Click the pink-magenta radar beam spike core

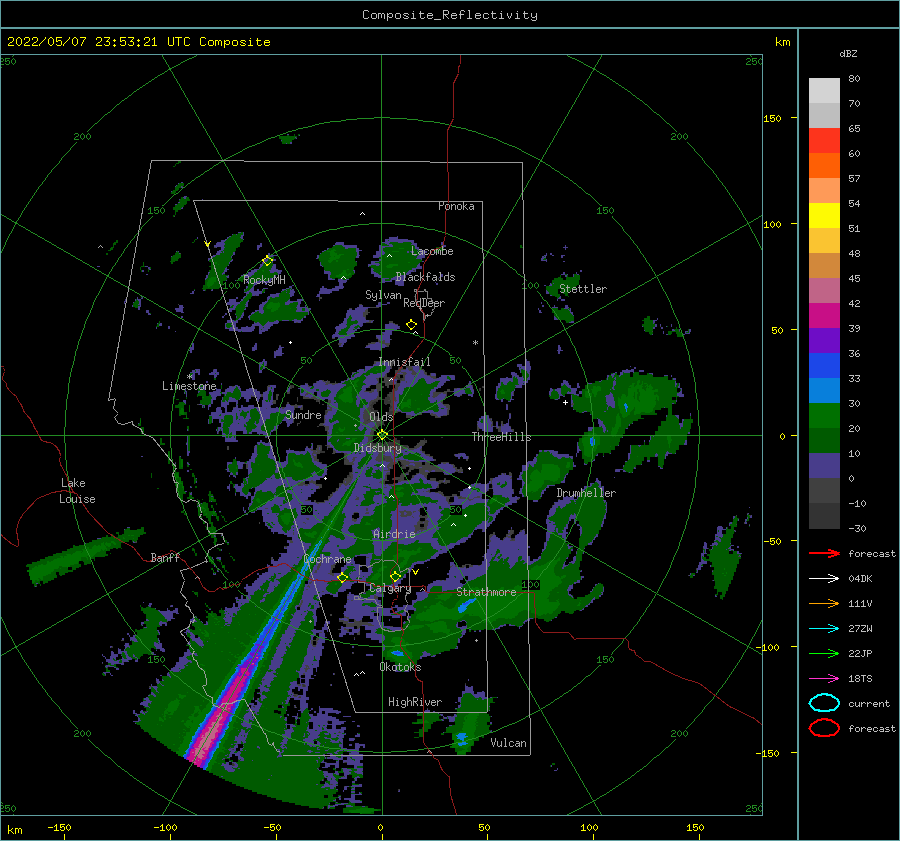click(x=224, y=711)
